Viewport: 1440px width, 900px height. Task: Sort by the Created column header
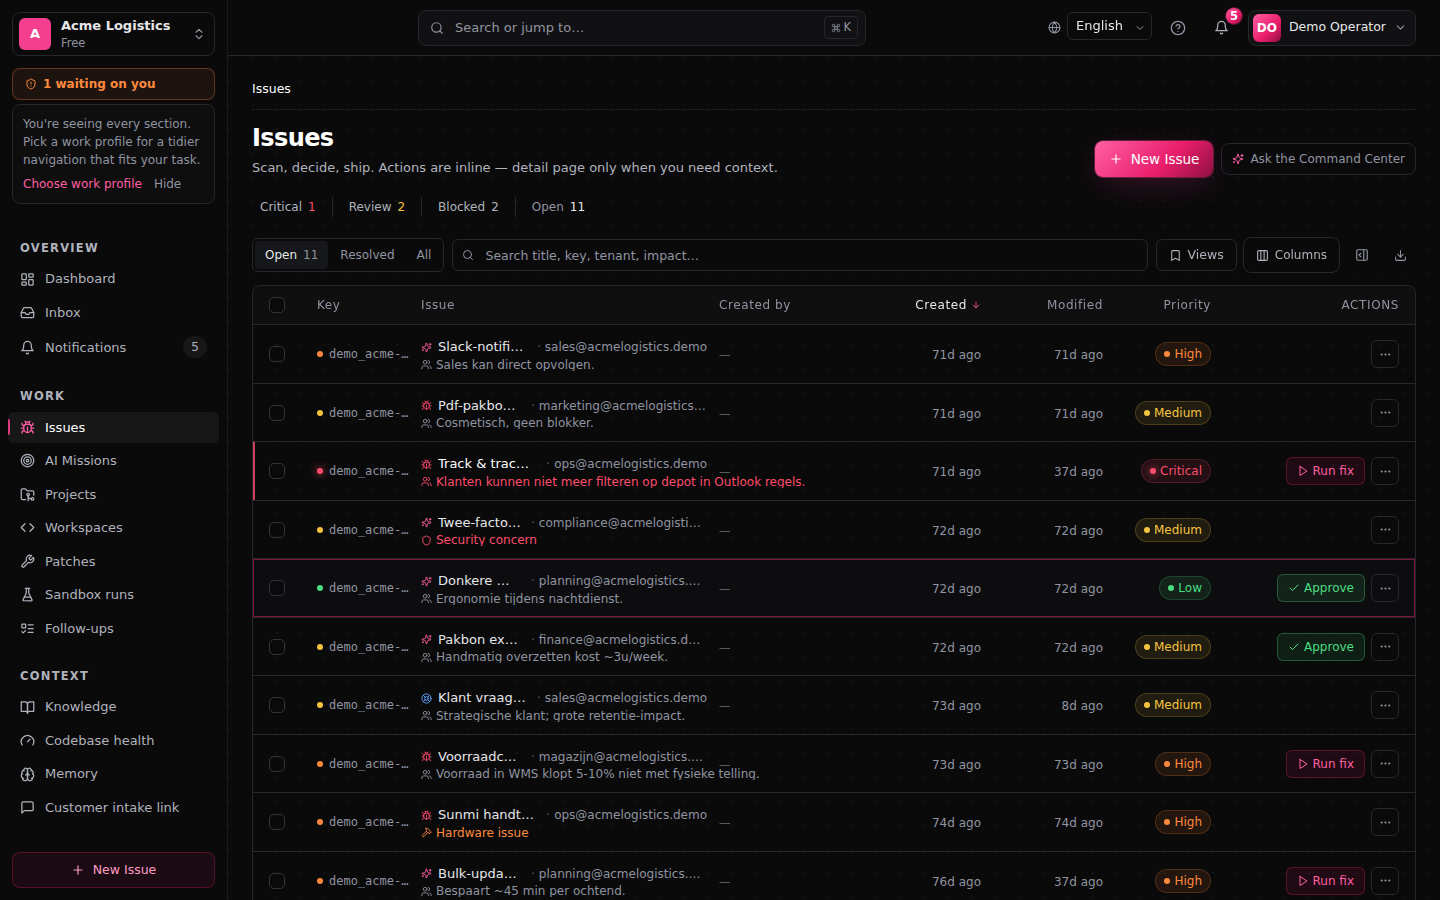[947, 305]
